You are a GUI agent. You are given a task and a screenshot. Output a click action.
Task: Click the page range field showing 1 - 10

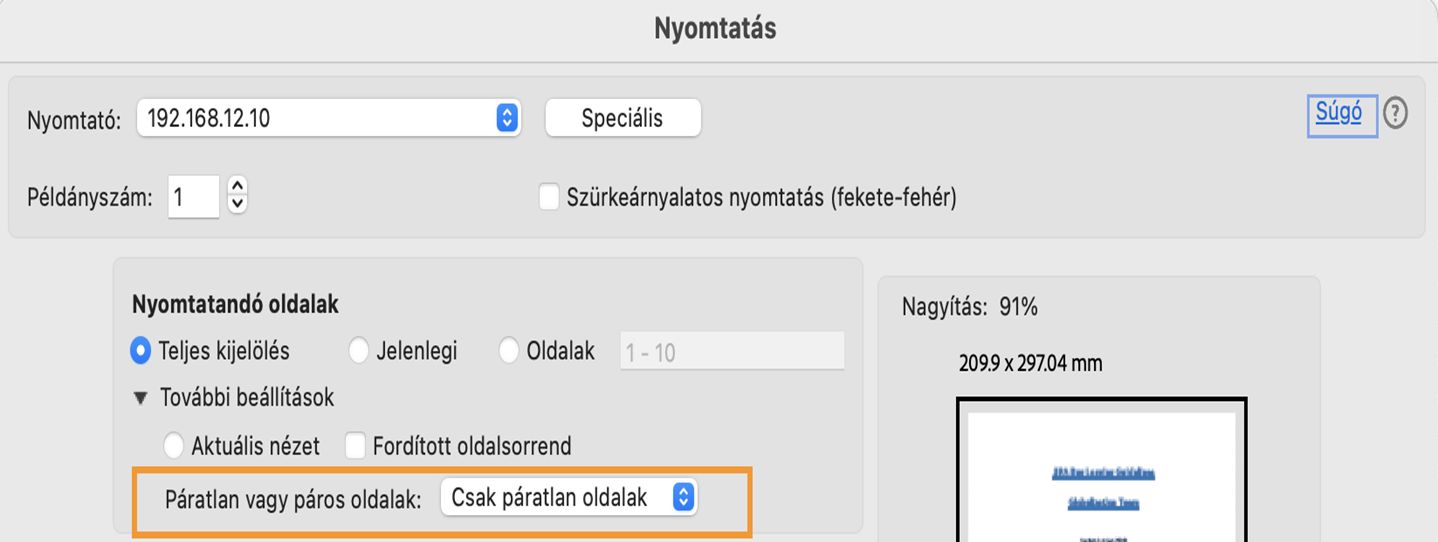[731, 352]
